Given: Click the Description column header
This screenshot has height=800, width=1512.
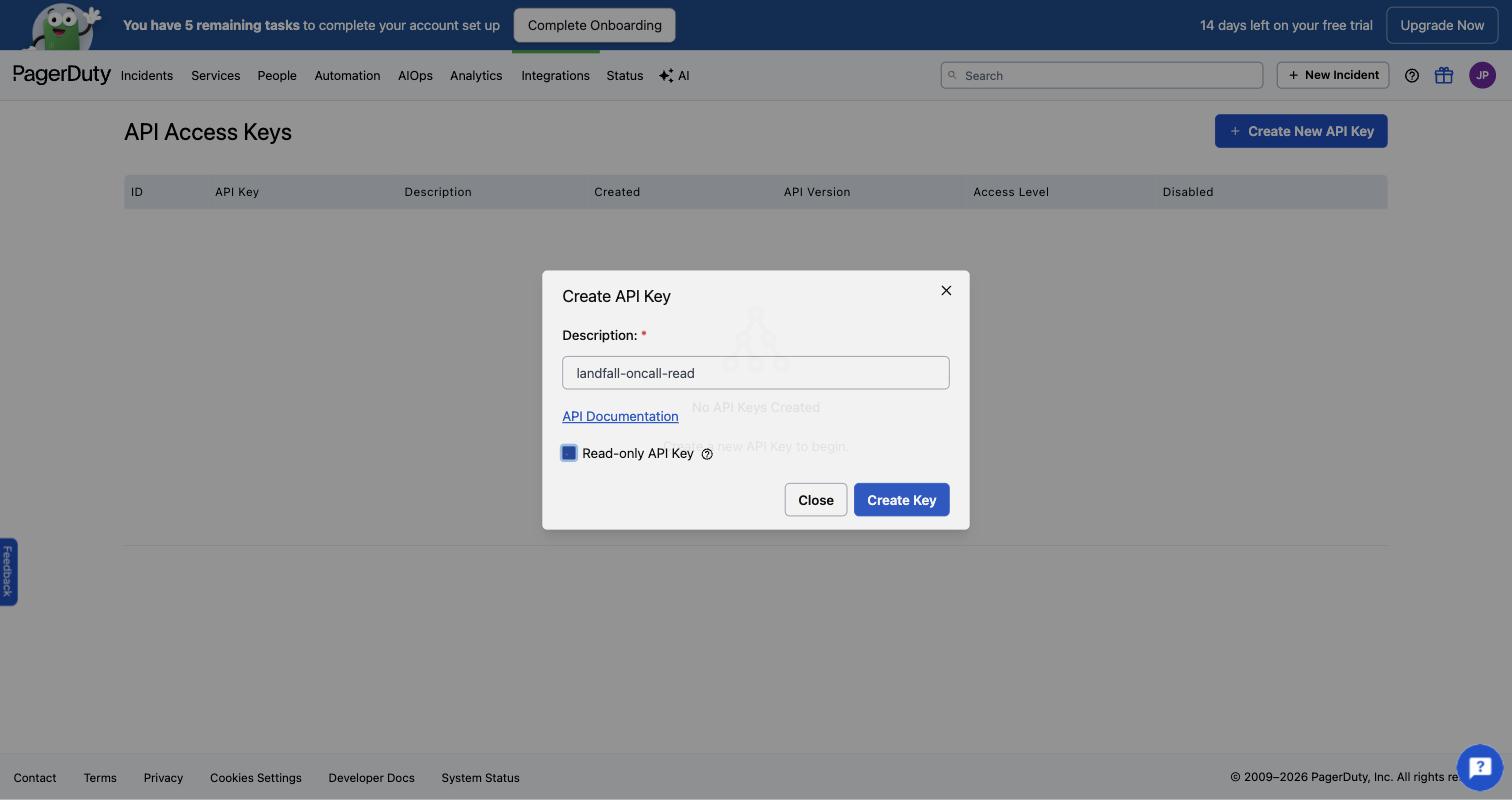Looking at the screenshot, I should pos(438,192).
